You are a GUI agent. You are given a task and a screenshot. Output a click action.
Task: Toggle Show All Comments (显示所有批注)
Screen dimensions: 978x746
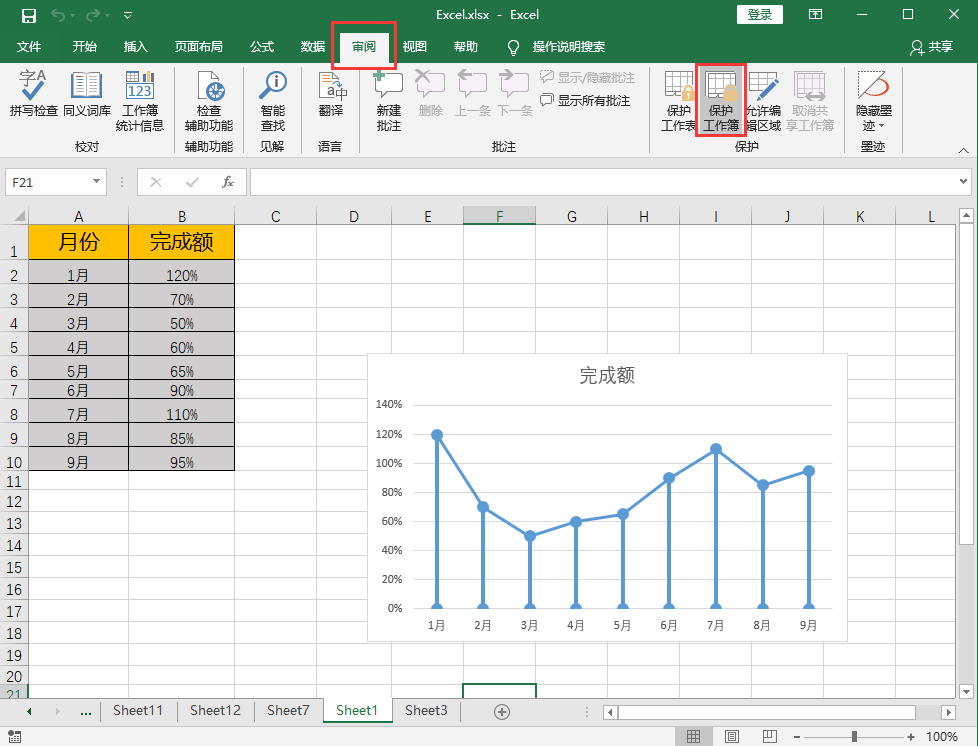pos(586,101)
